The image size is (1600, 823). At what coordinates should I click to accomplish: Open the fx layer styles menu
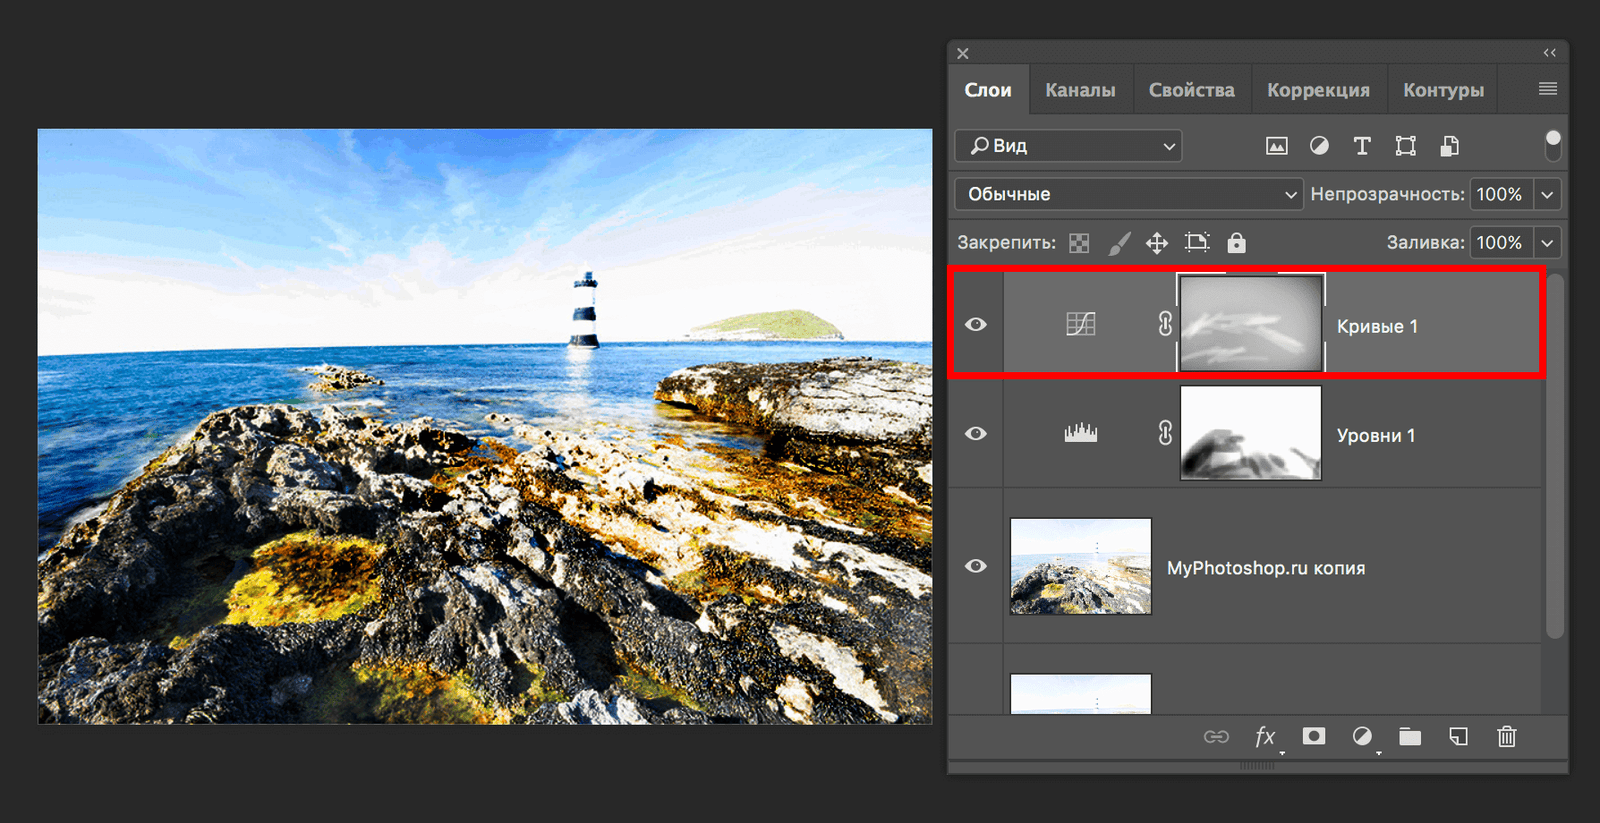[x=1265, y=737]
